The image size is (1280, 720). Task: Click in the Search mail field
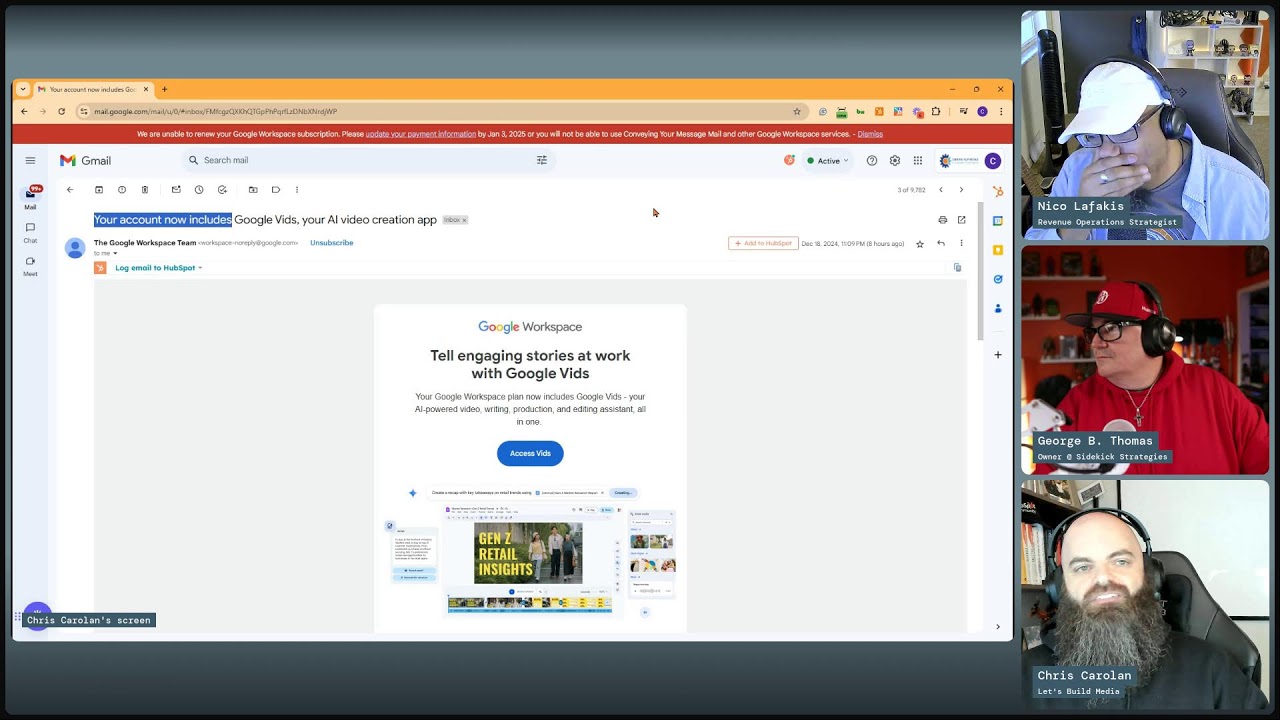(x=368, y=160)
